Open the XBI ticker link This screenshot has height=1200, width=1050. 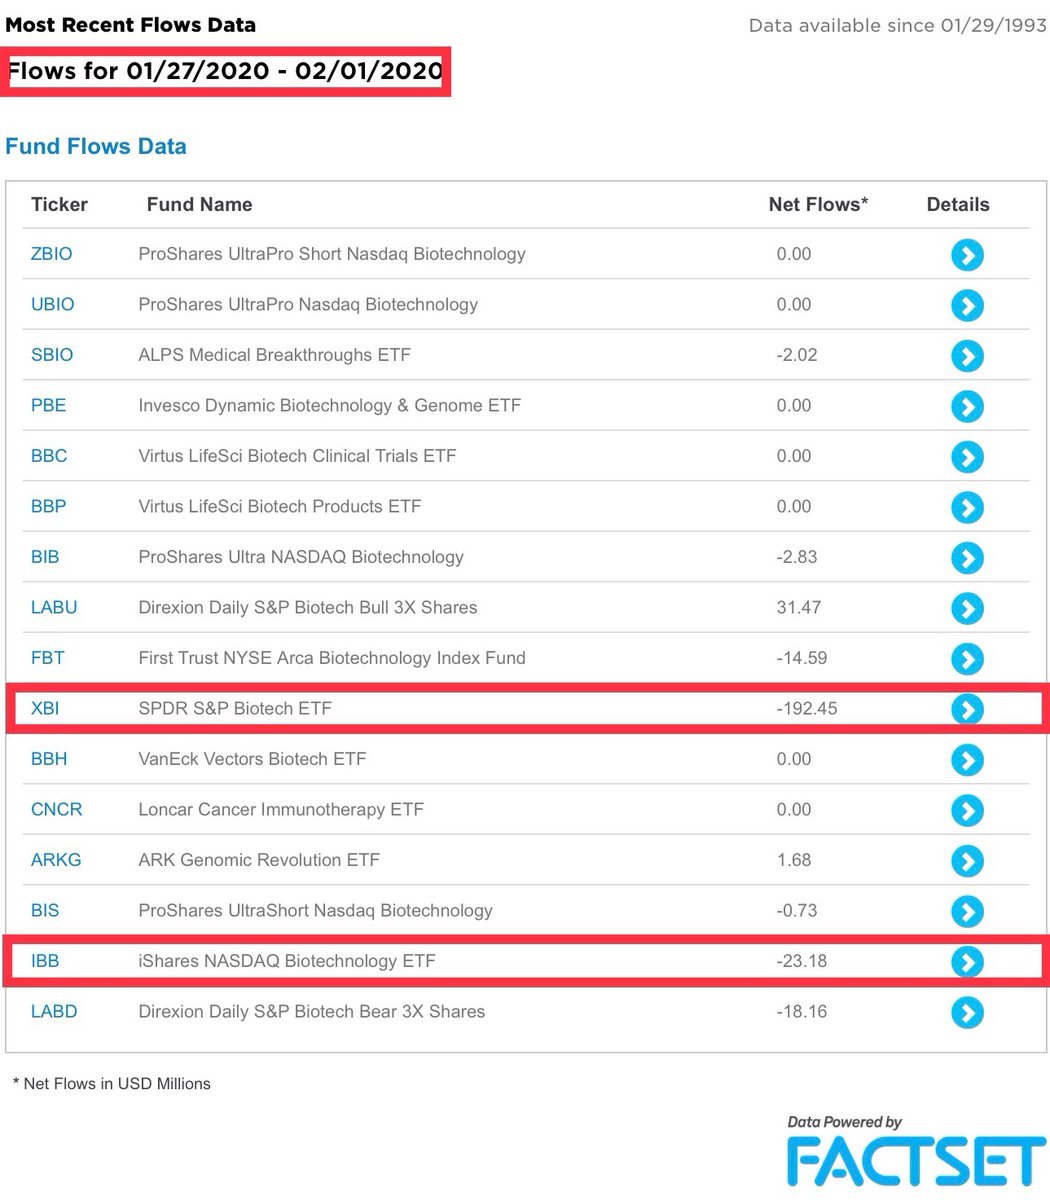click(45, 708)
